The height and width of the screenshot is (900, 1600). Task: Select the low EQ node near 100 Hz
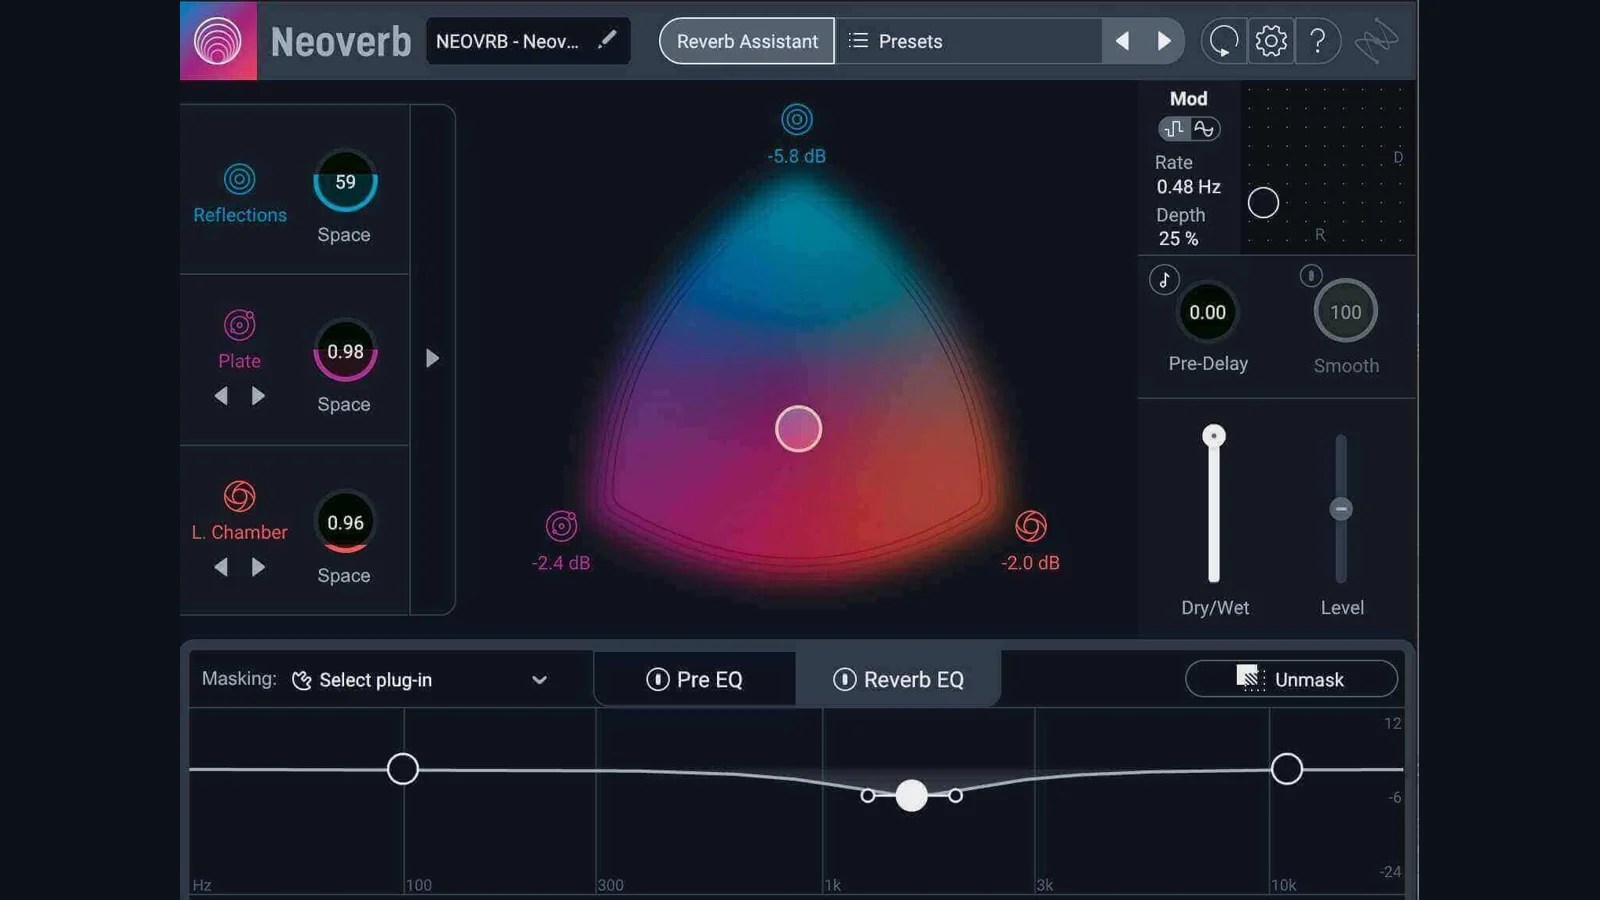(x=403, y=769)
